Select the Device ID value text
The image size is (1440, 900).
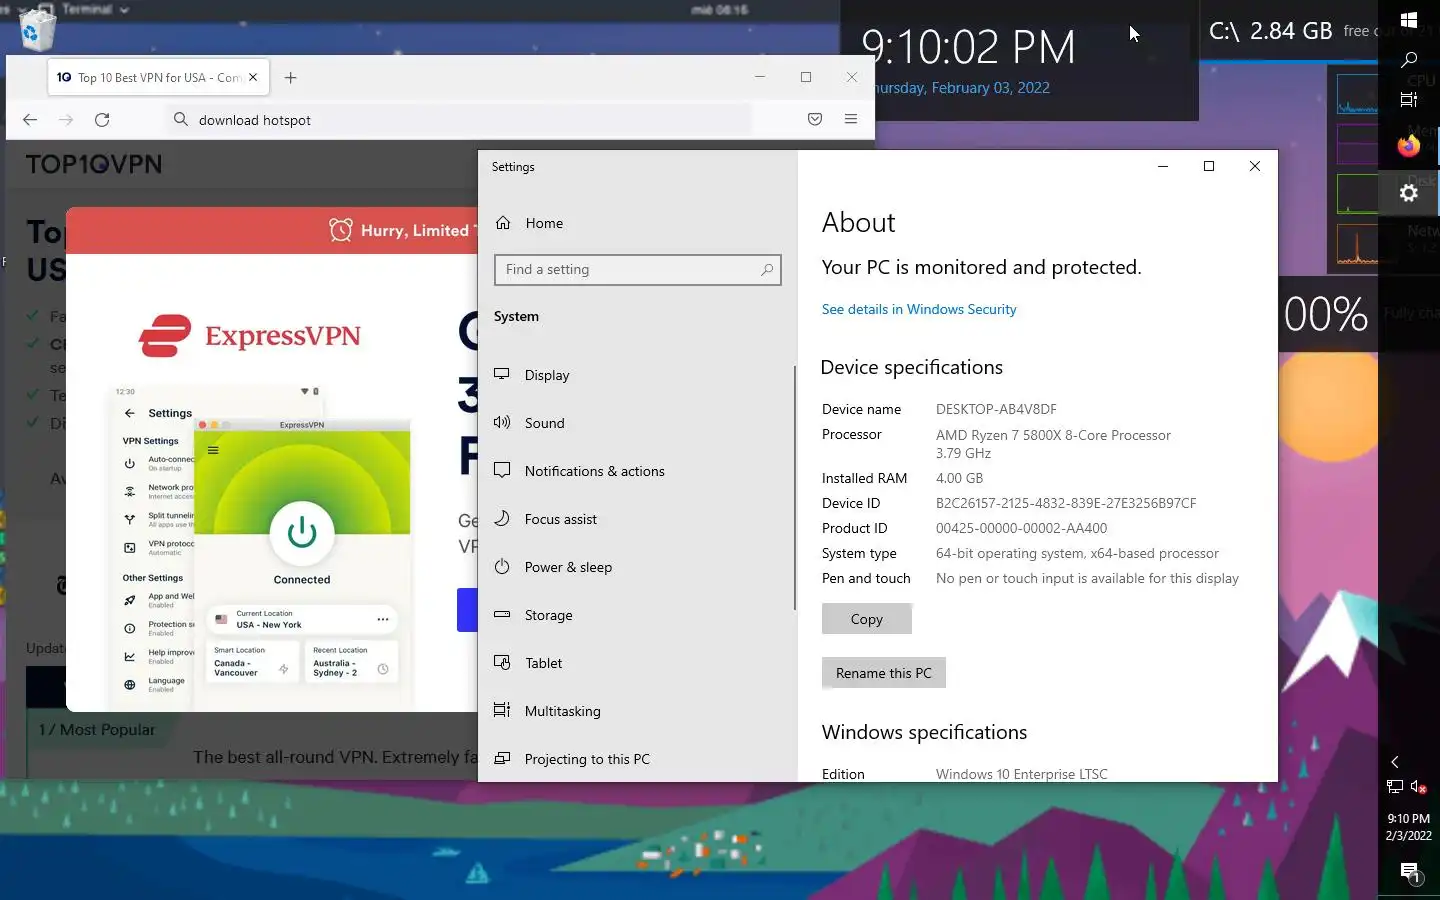pyautogui.click(x=1066, y=503)
